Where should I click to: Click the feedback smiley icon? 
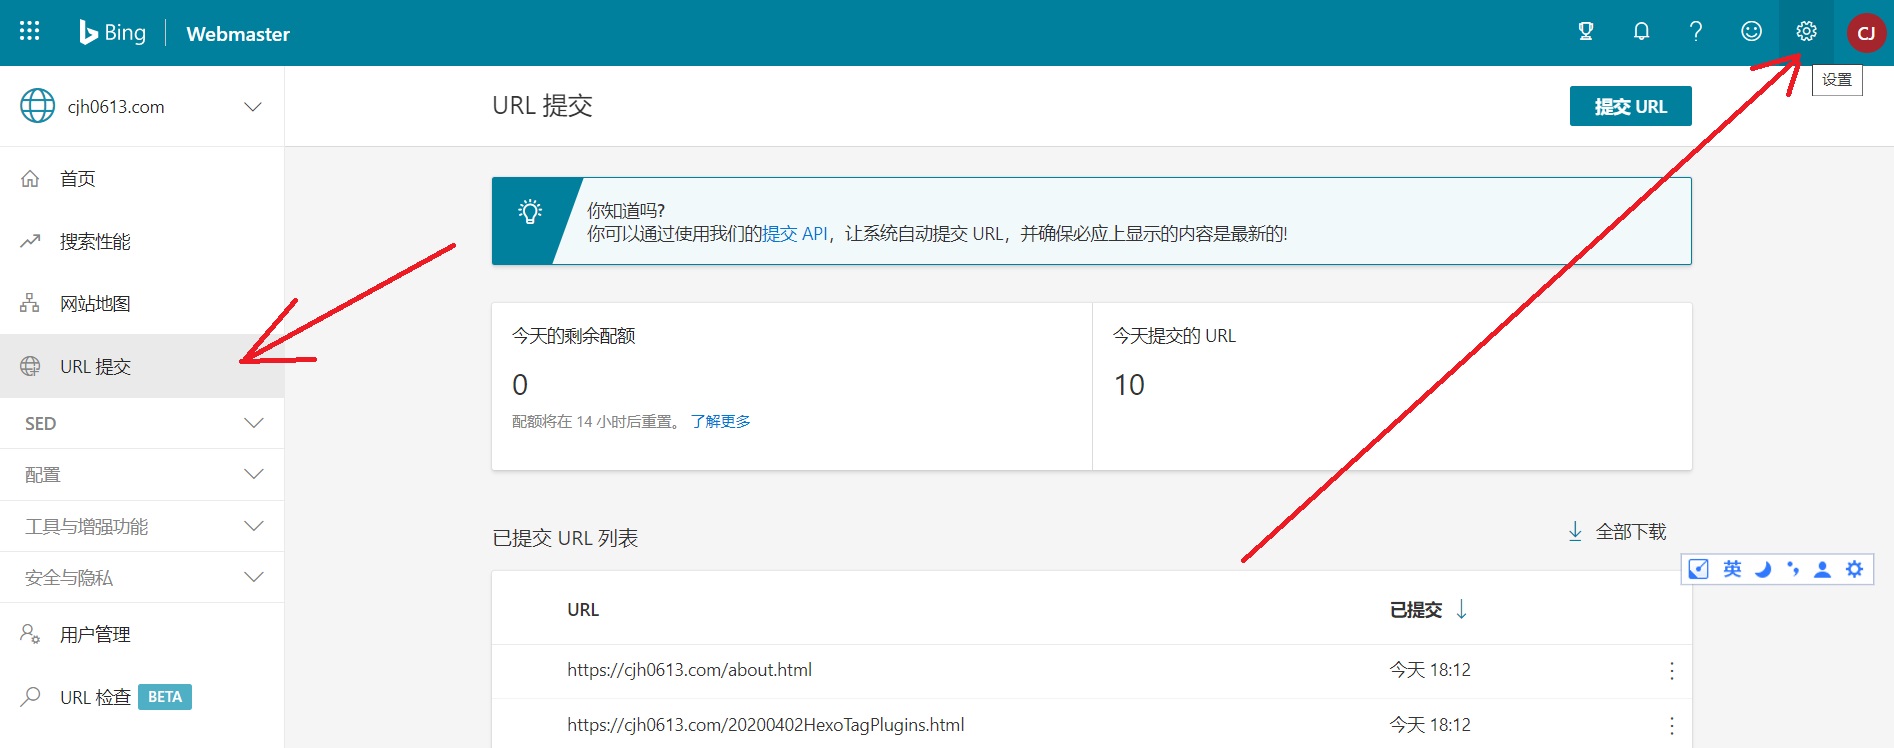[x=1751, y=31]
